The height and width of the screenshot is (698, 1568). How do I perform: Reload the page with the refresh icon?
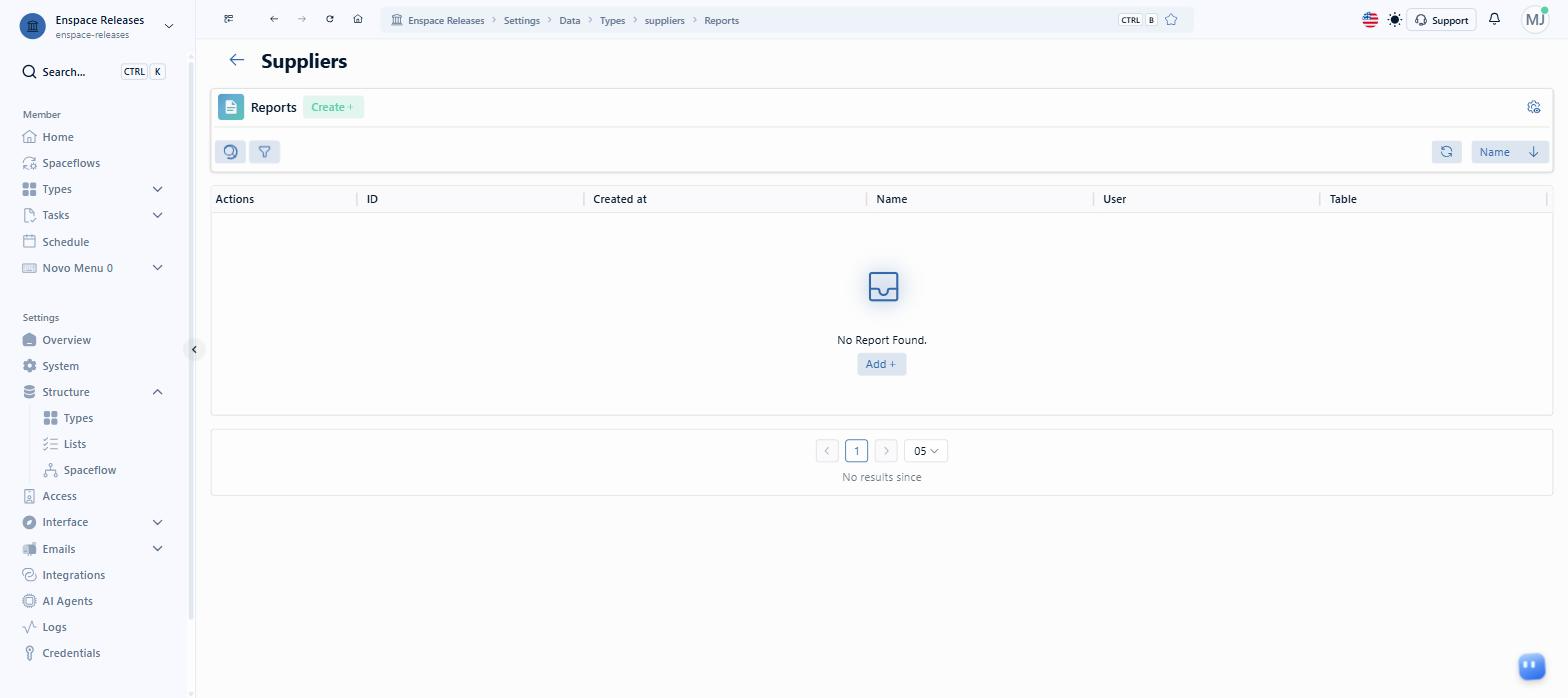330,19
